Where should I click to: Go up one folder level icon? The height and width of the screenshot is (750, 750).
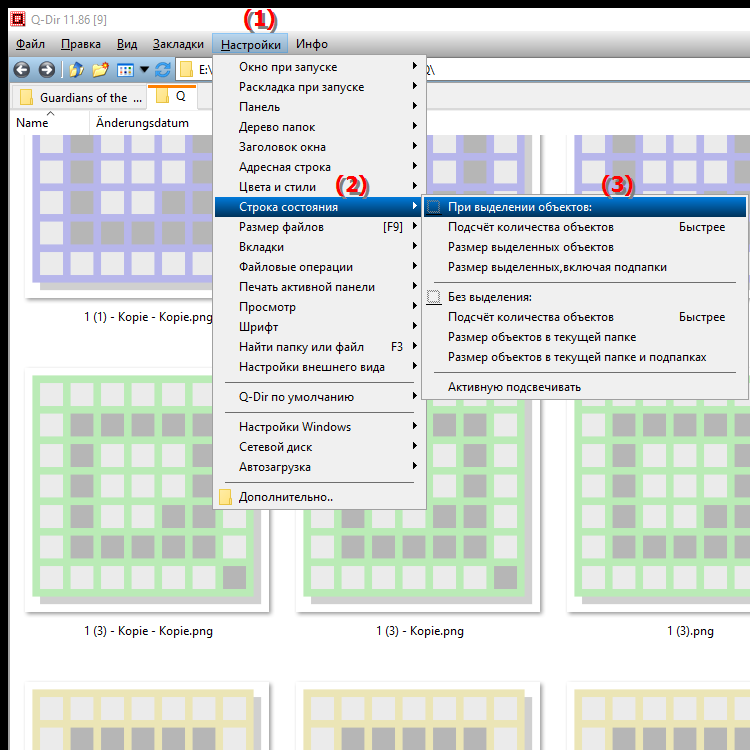point(76,70)
